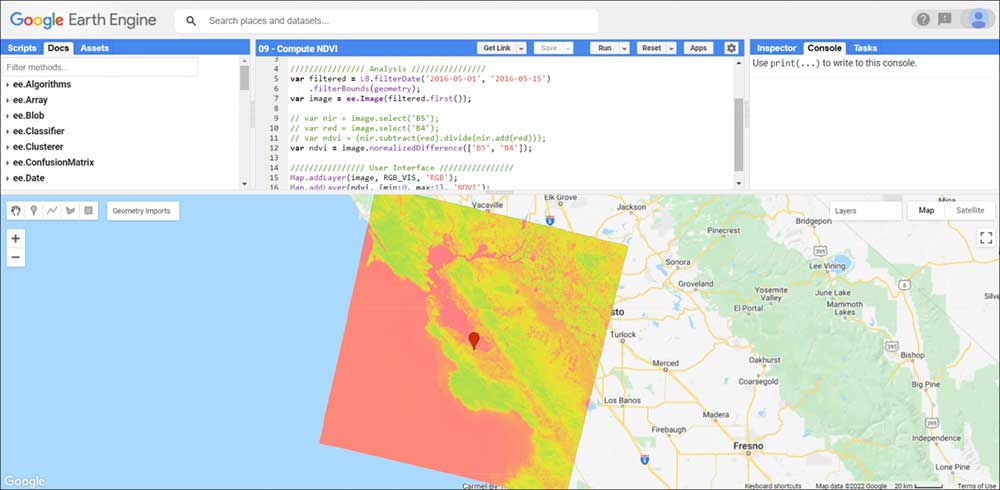
Task: Select the add marker drawing tool
Action: tap(34, 211)
